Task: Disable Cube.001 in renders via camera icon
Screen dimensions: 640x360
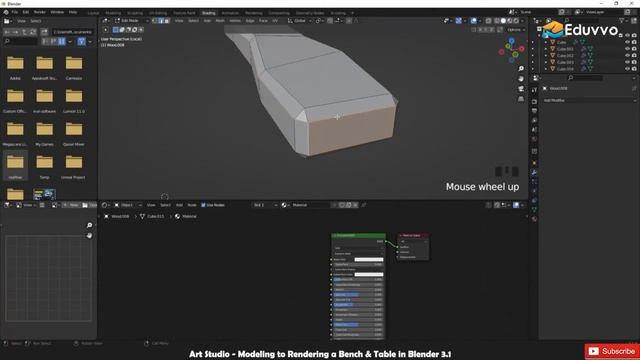Action: (x=634, y=49)
